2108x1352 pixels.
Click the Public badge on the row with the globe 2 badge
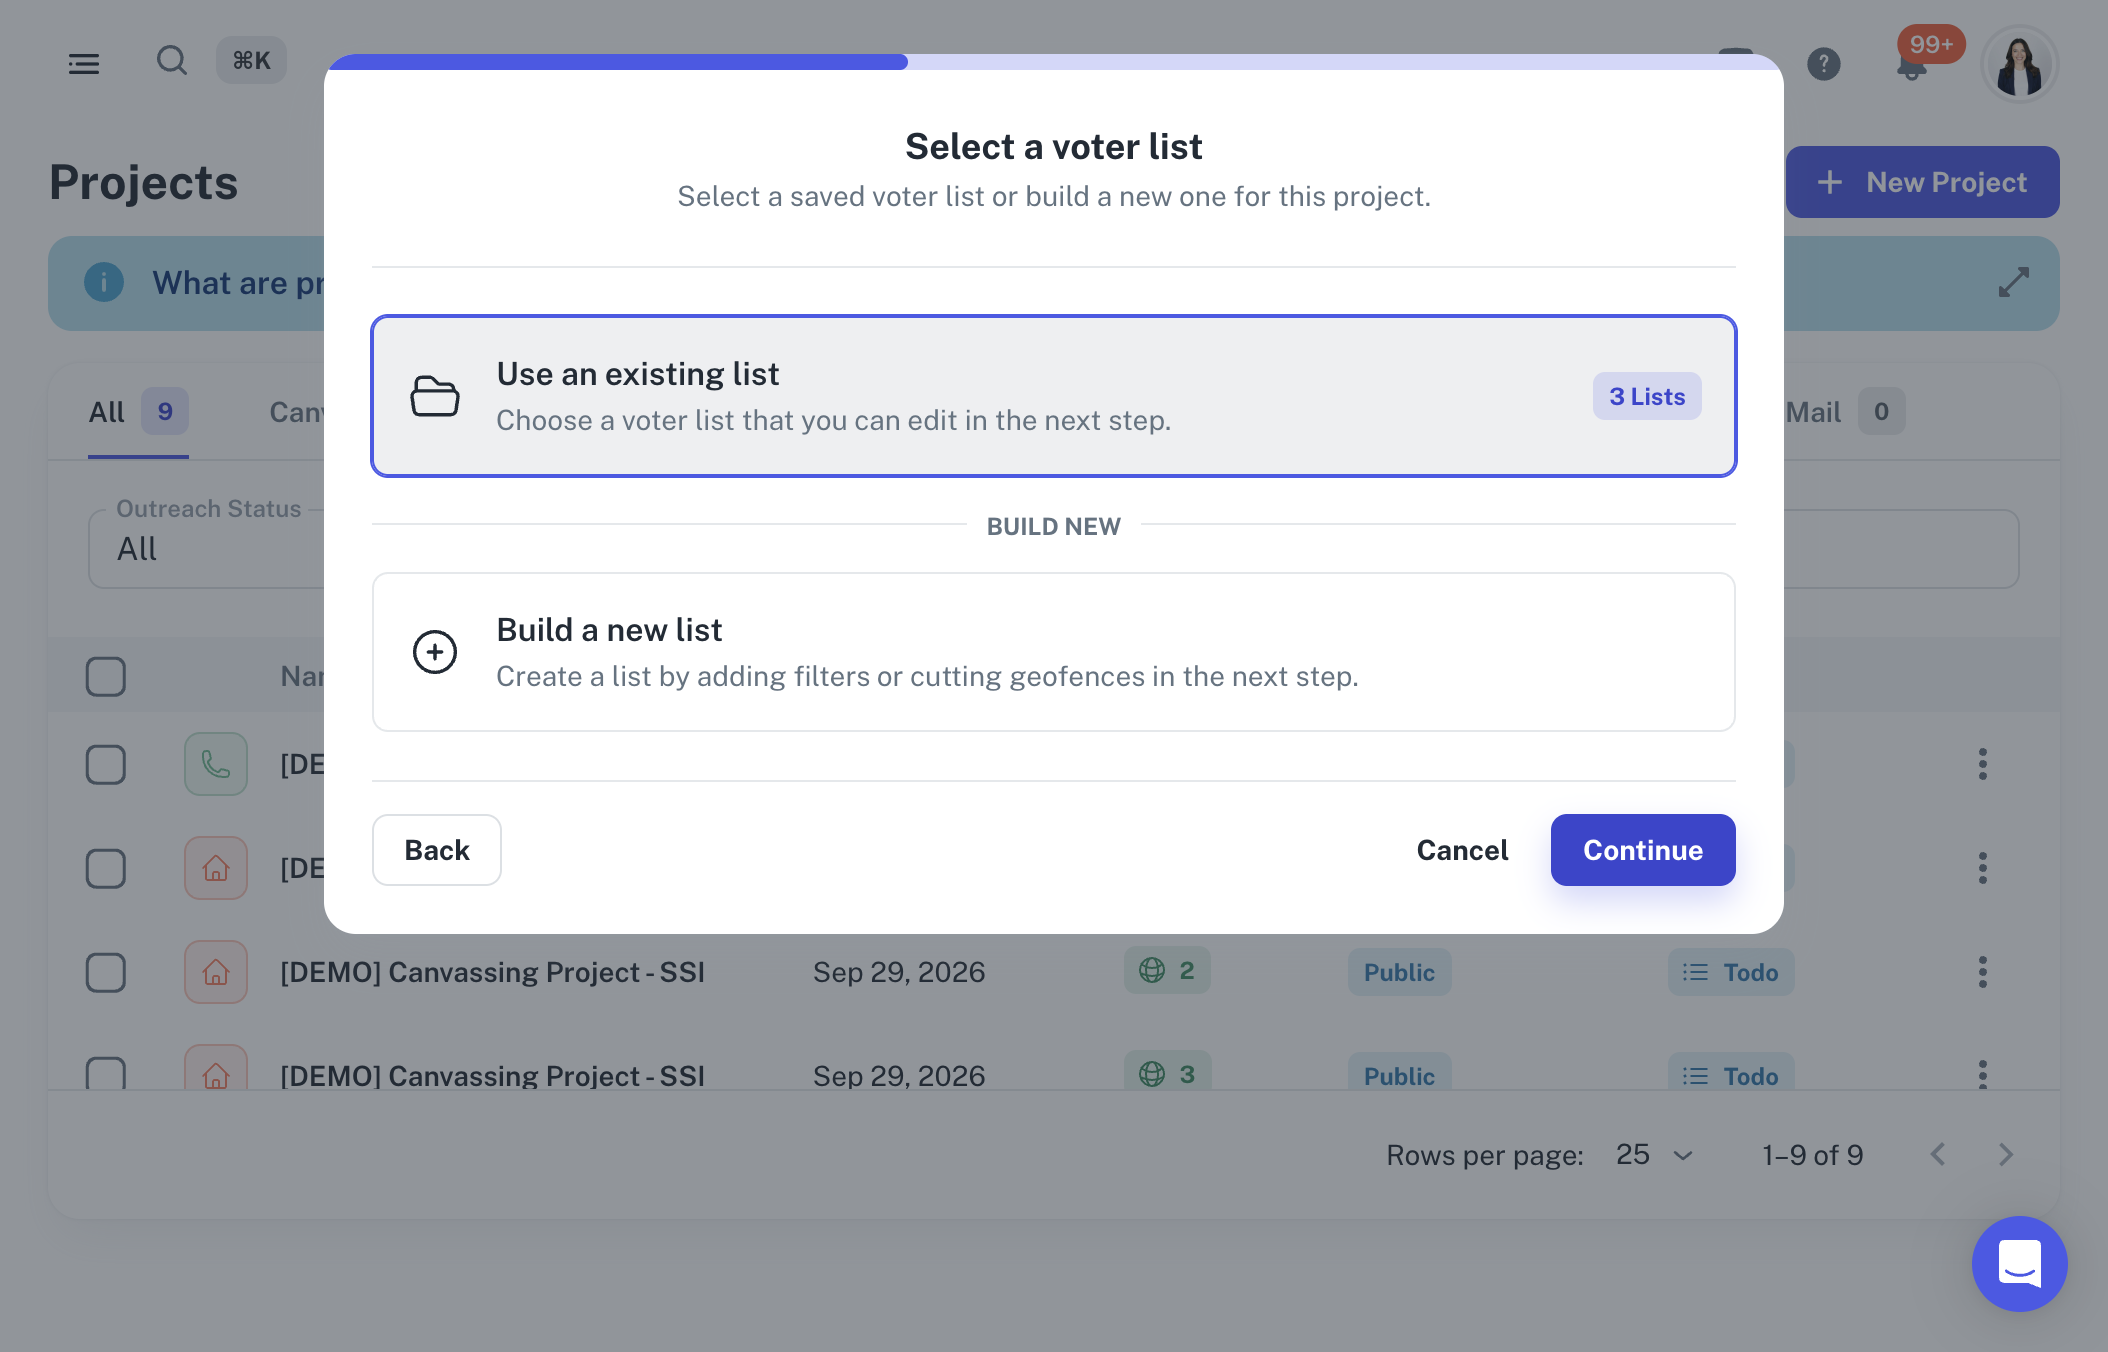tap(1399, 972)
